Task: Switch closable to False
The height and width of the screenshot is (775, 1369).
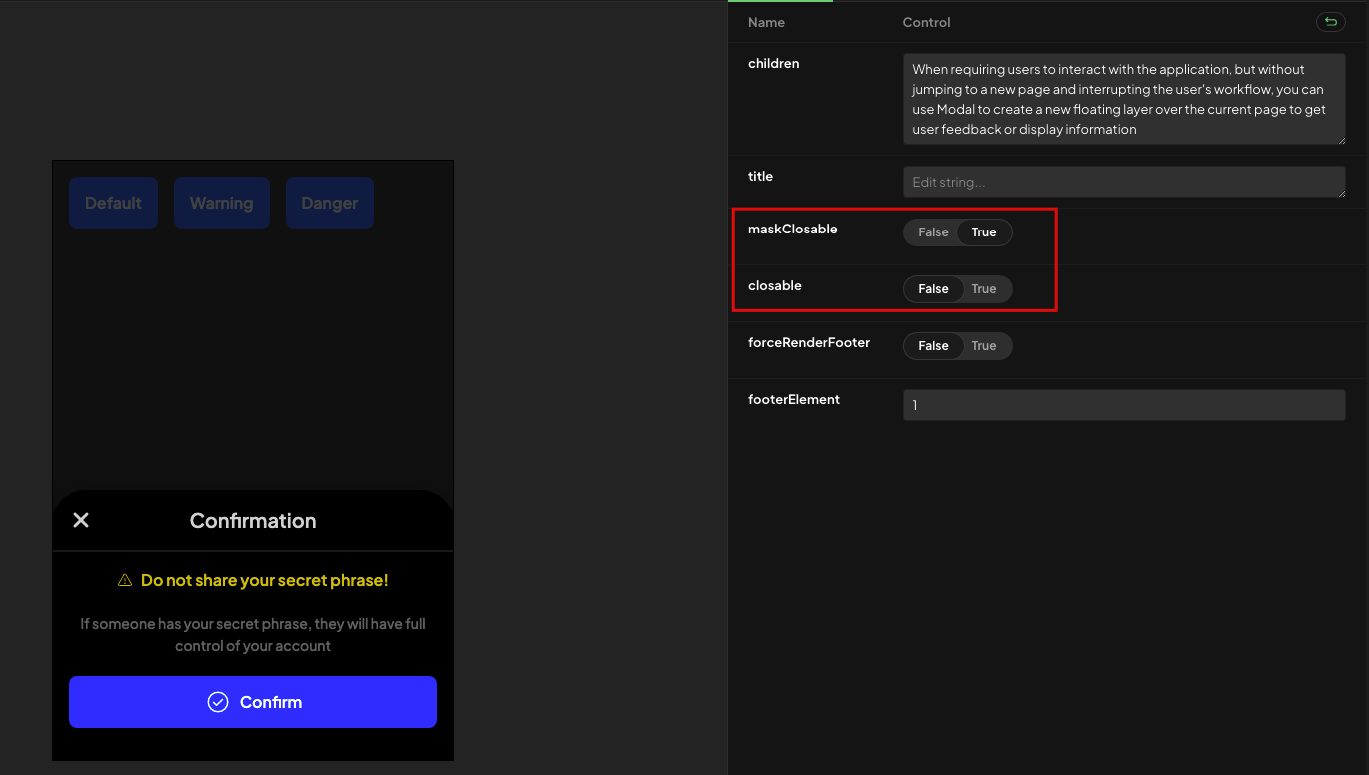Action: 932,288
